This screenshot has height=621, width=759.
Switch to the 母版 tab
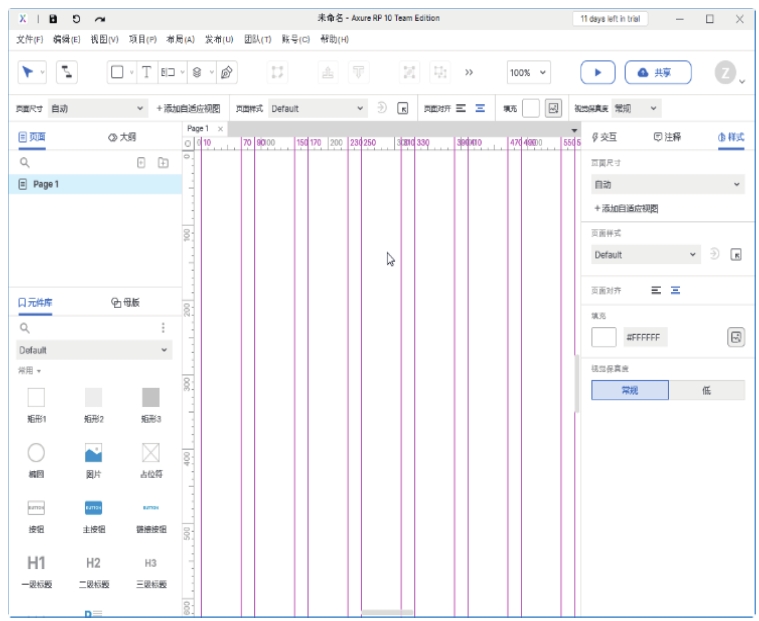(125, 302)
